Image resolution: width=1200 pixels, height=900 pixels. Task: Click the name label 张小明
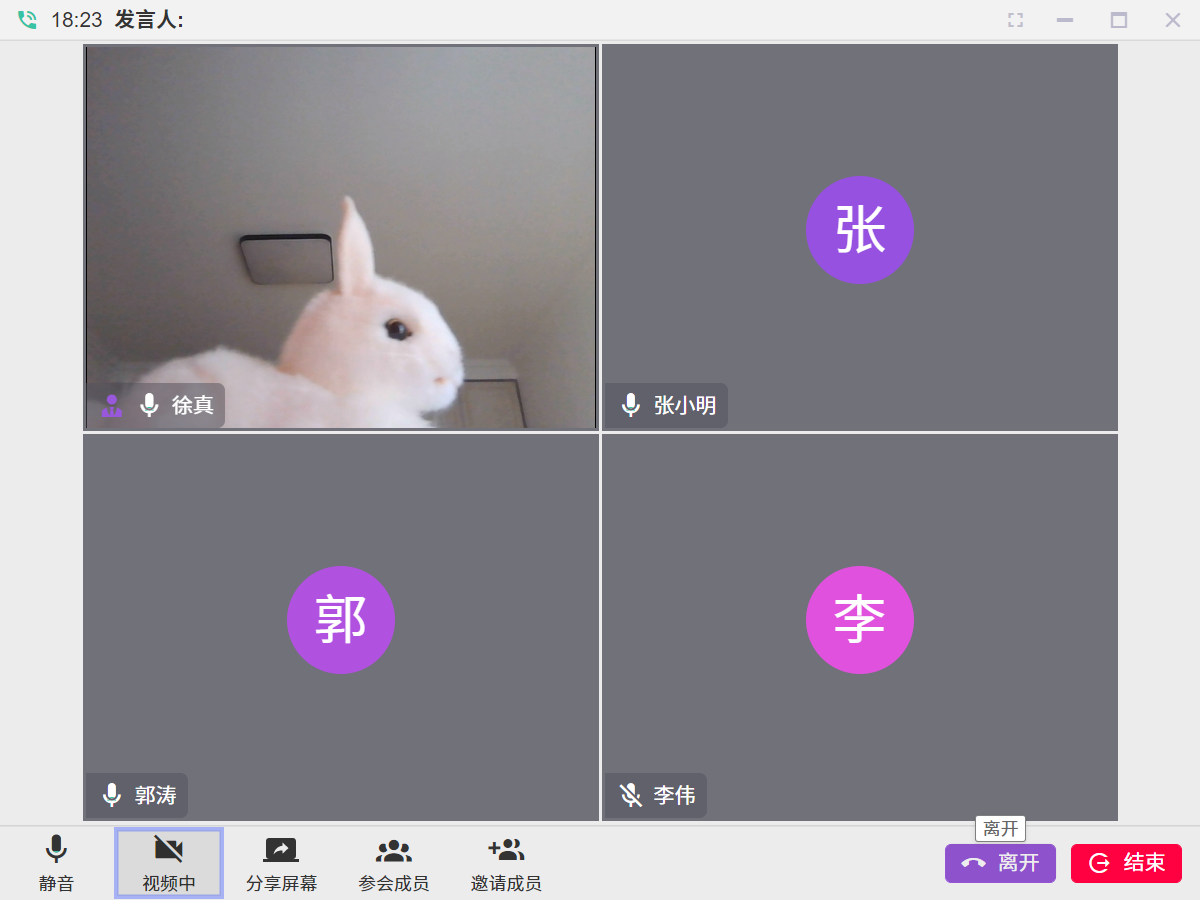685,405
